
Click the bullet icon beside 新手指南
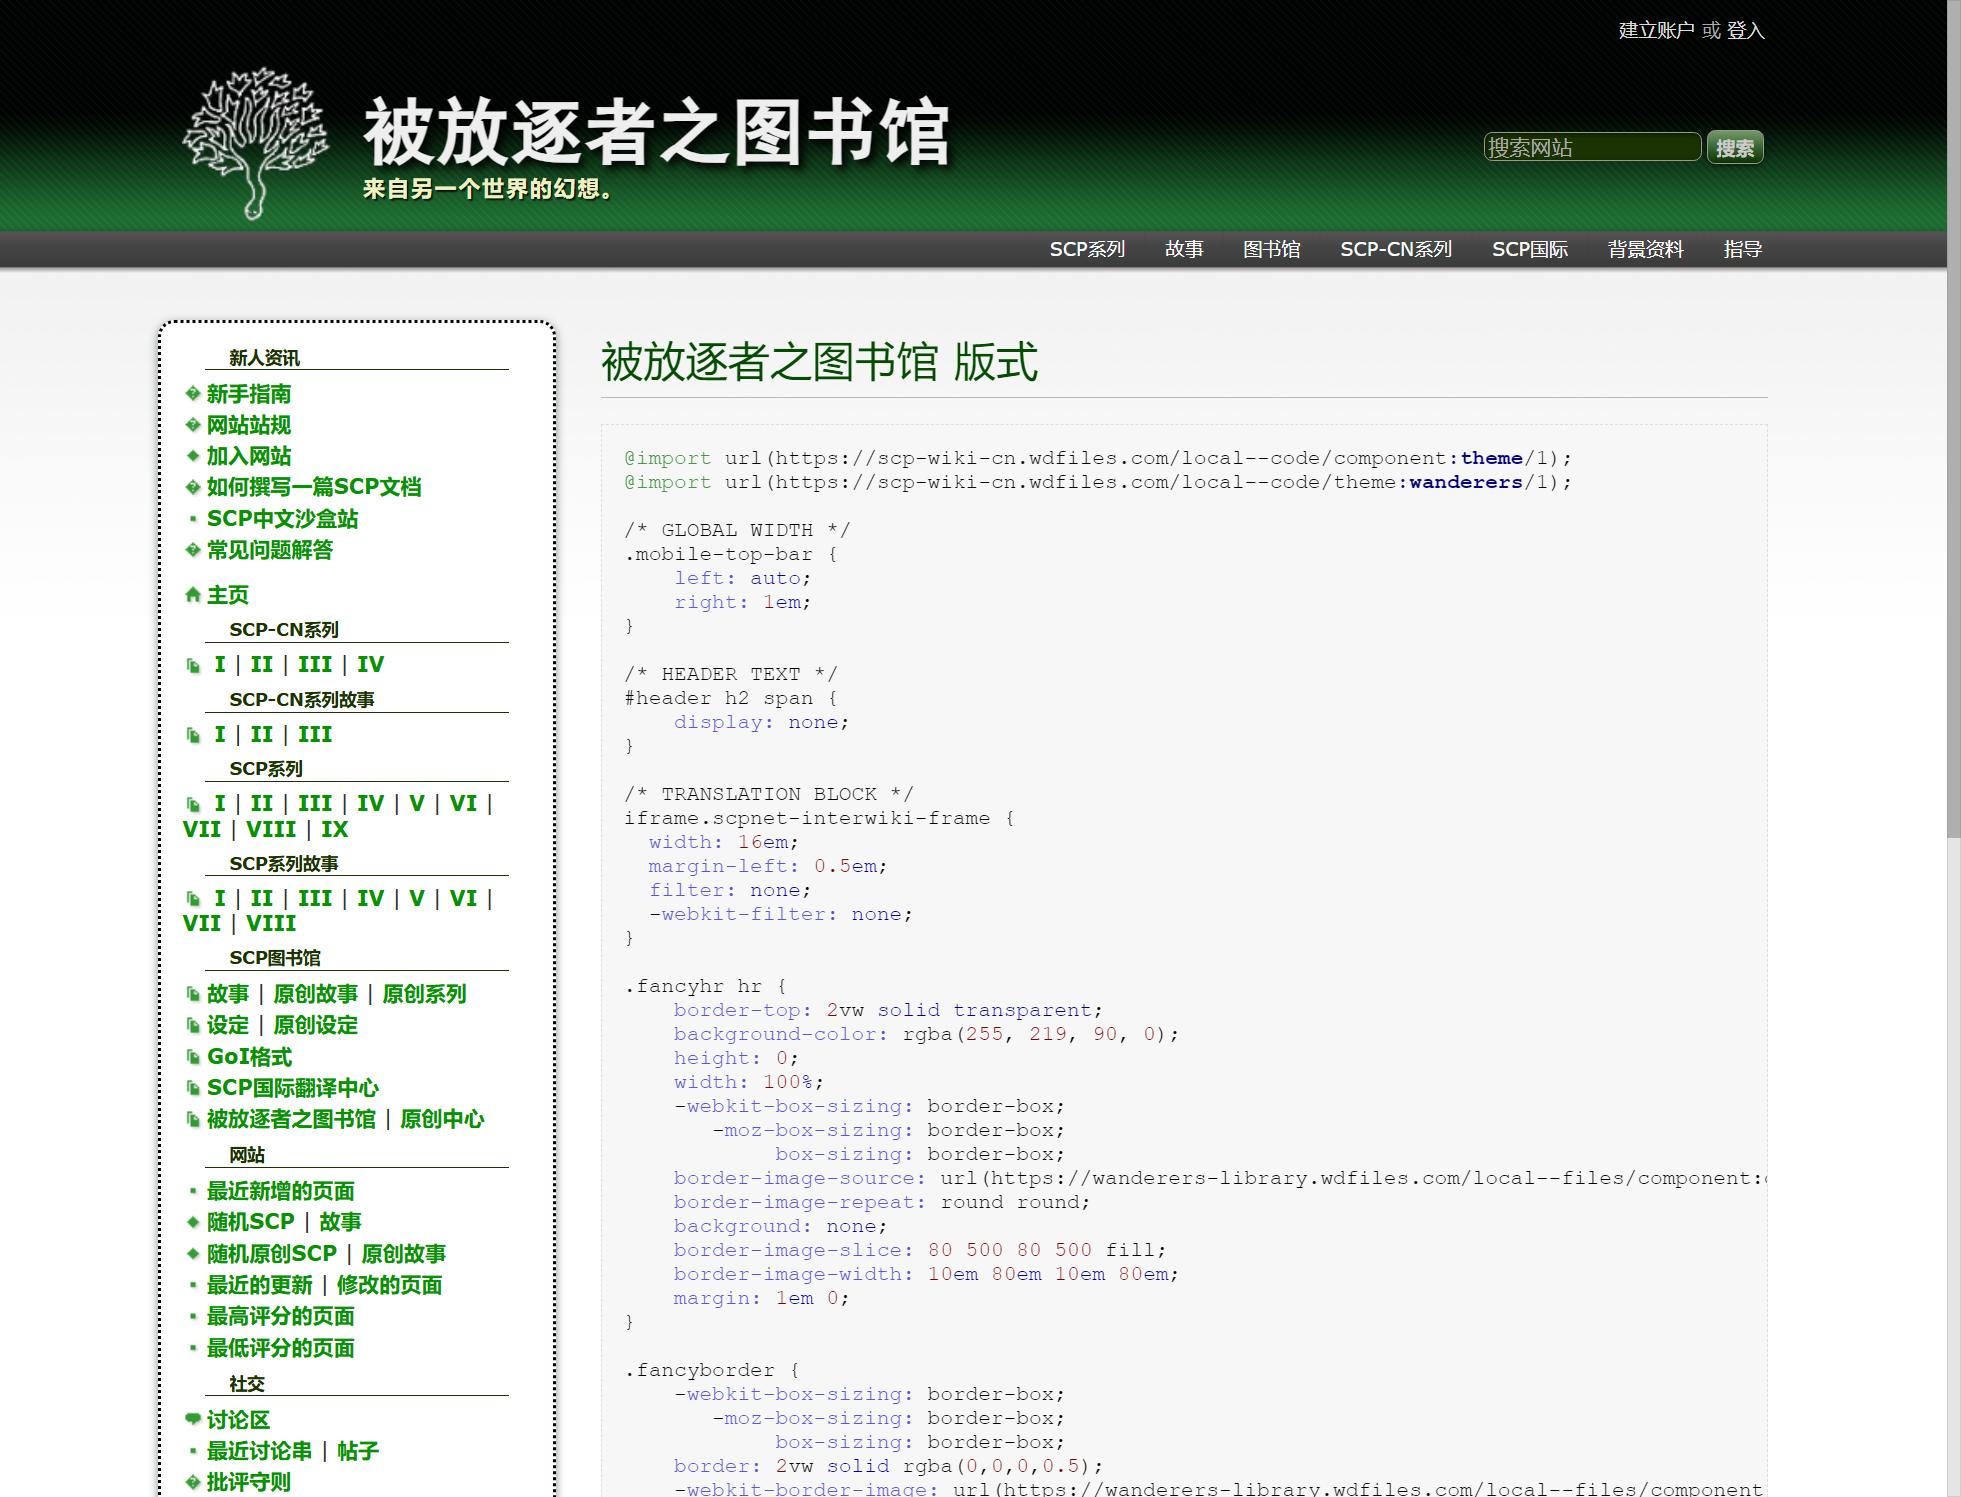(x=193, y=394)
